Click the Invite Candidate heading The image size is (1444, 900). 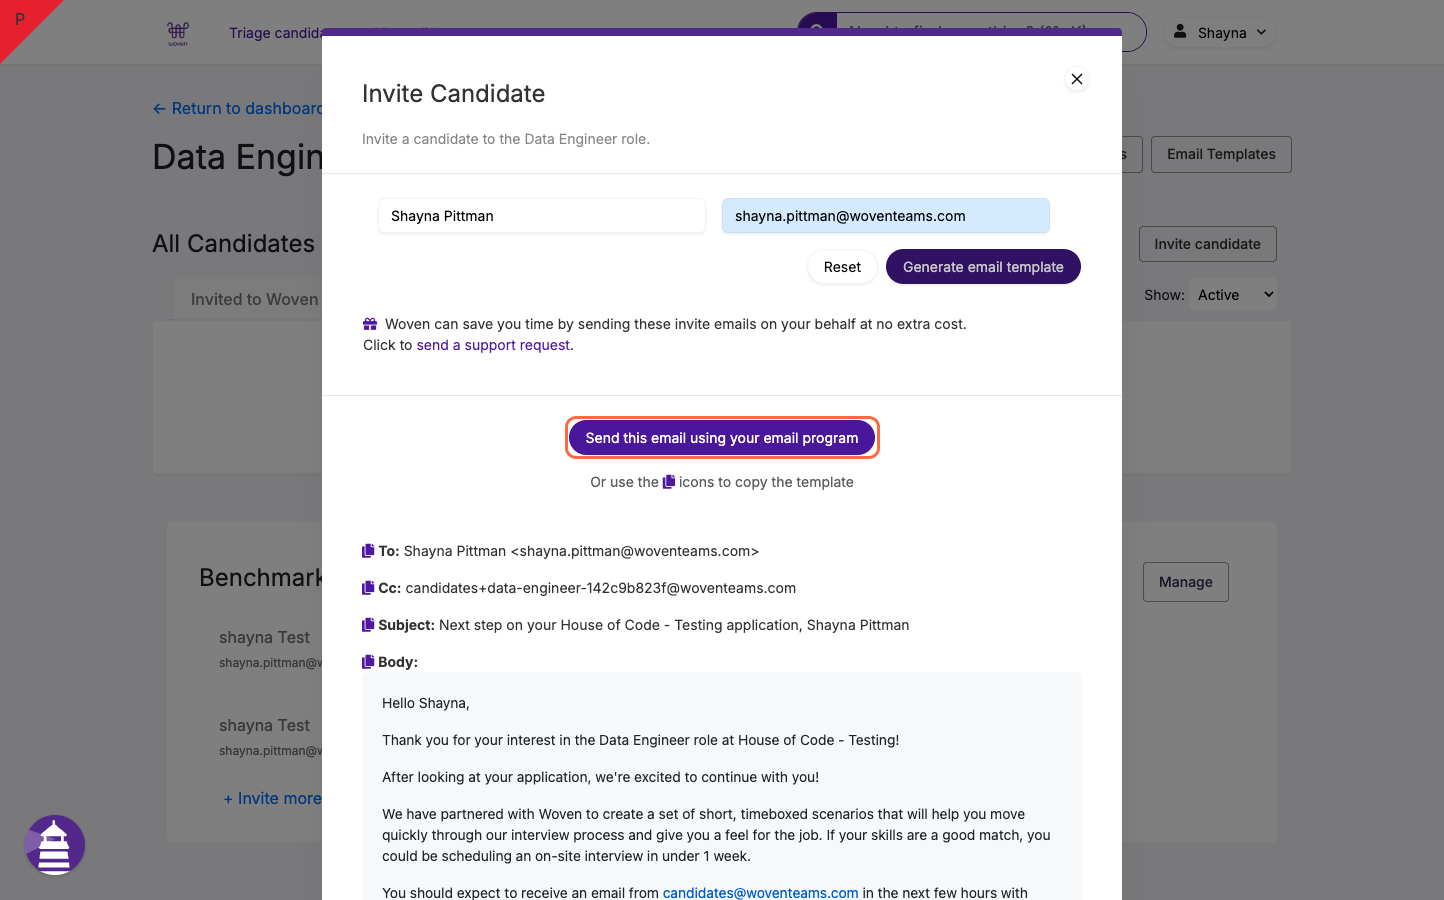453,93
